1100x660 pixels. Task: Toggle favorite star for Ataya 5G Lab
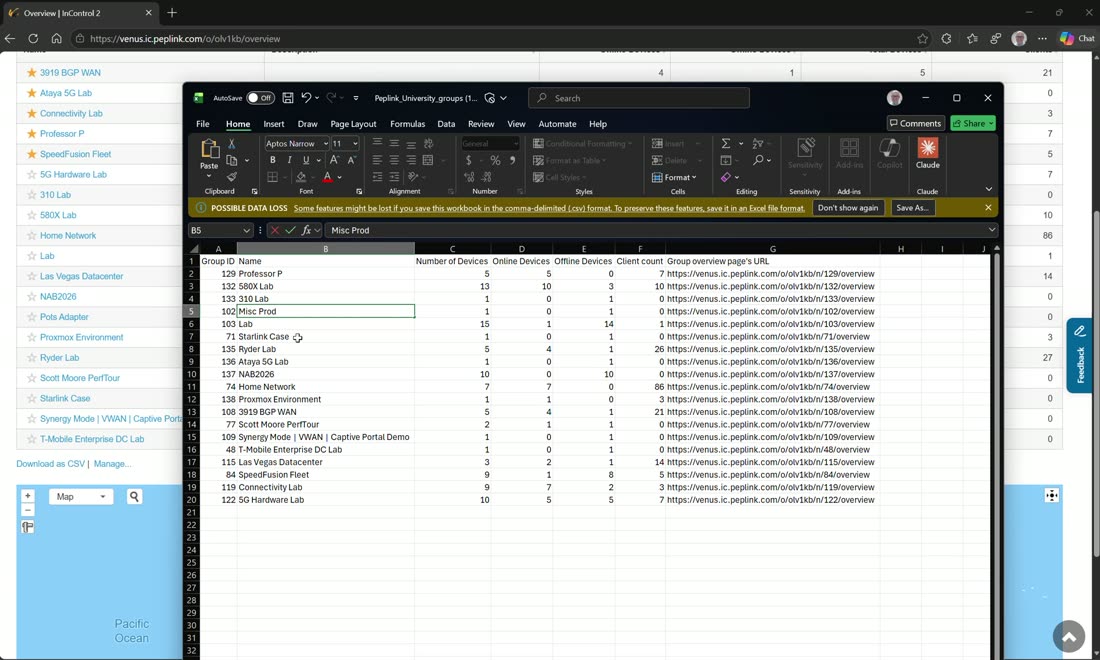(32, 93)
